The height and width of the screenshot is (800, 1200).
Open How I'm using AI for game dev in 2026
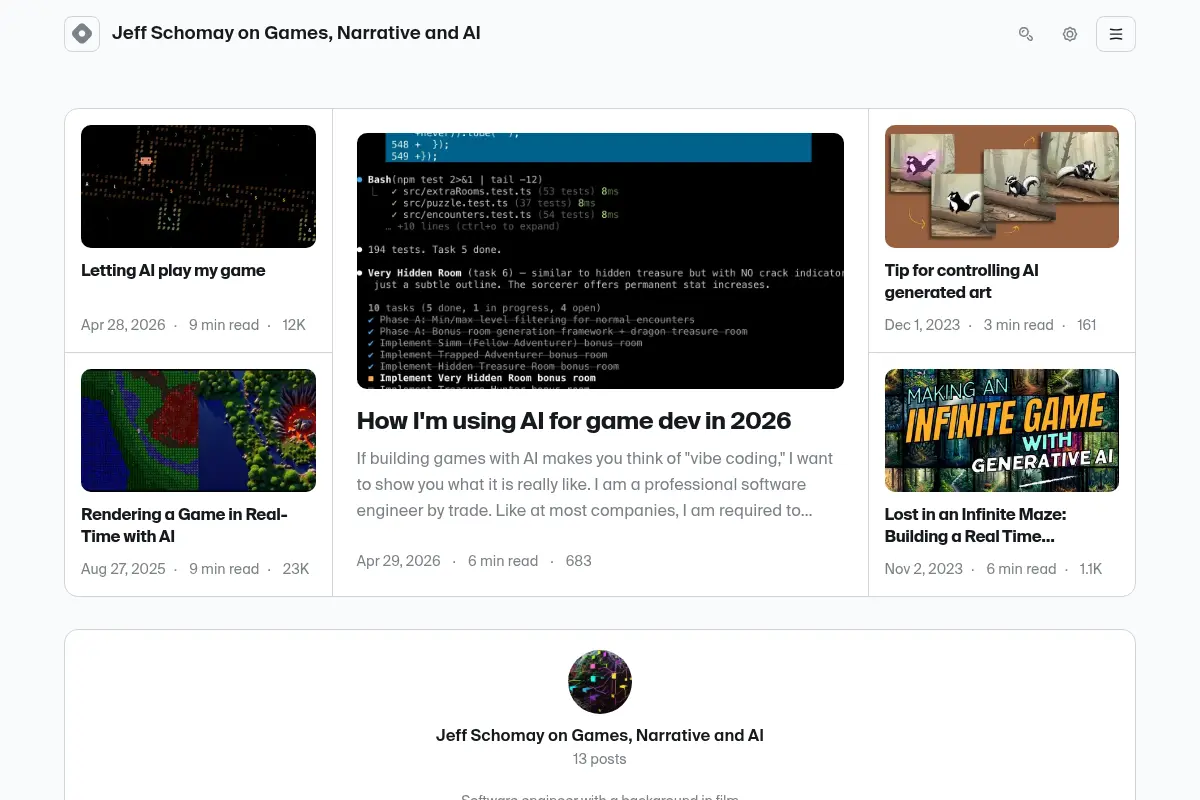574,421
